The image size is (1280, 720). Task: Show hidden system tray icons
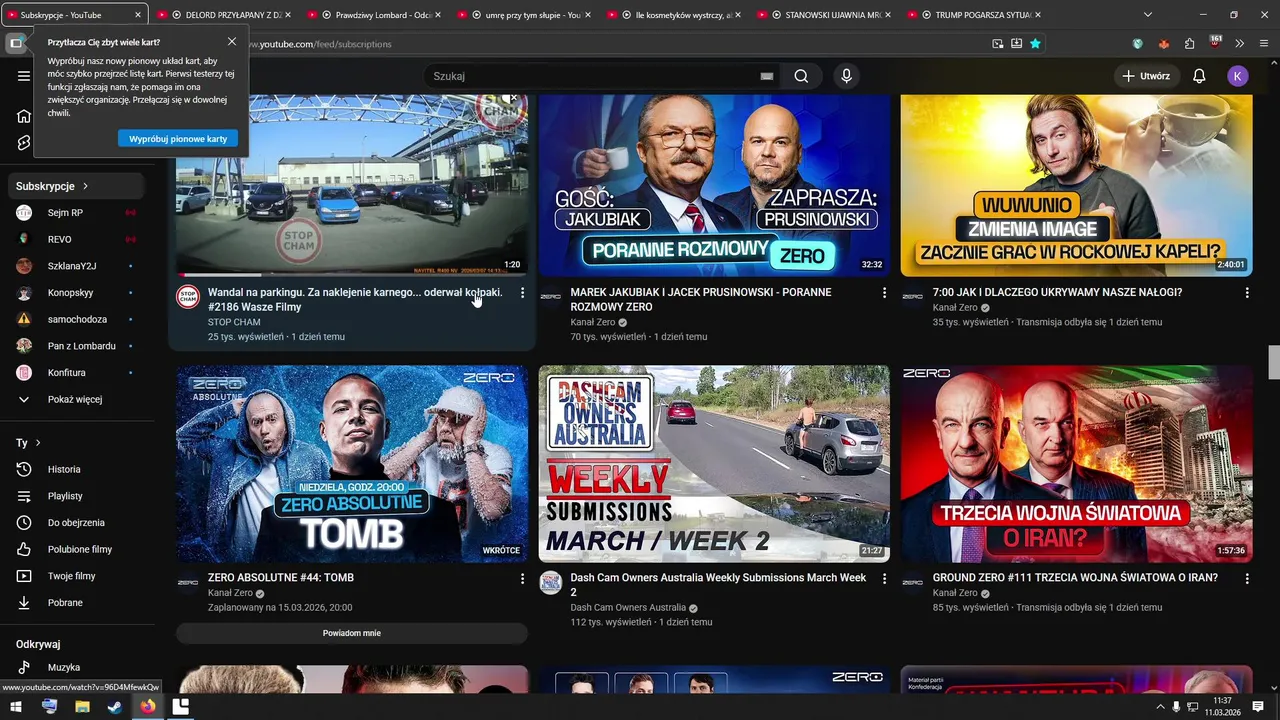[1160, 706]
